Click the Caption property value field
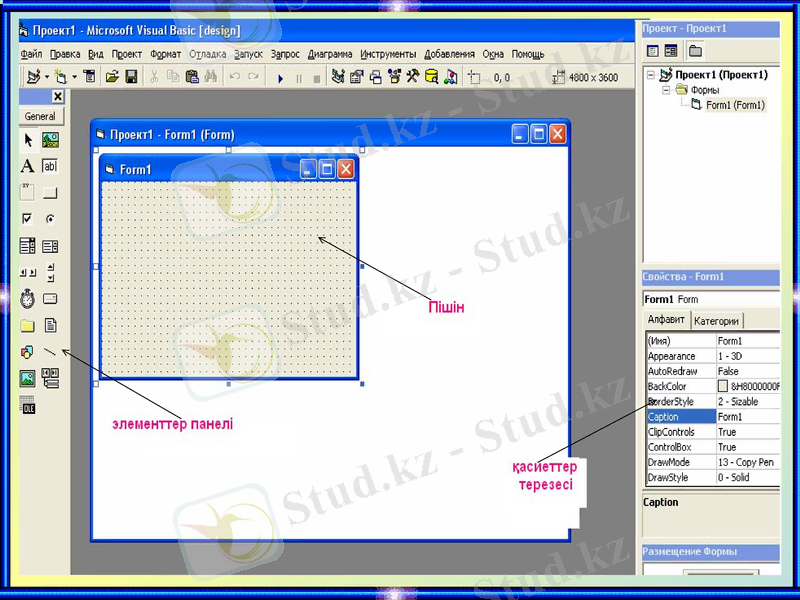Image resolution: width=800 pixels, height=600 pixels. pyautogui.click(x=747, y=417)
